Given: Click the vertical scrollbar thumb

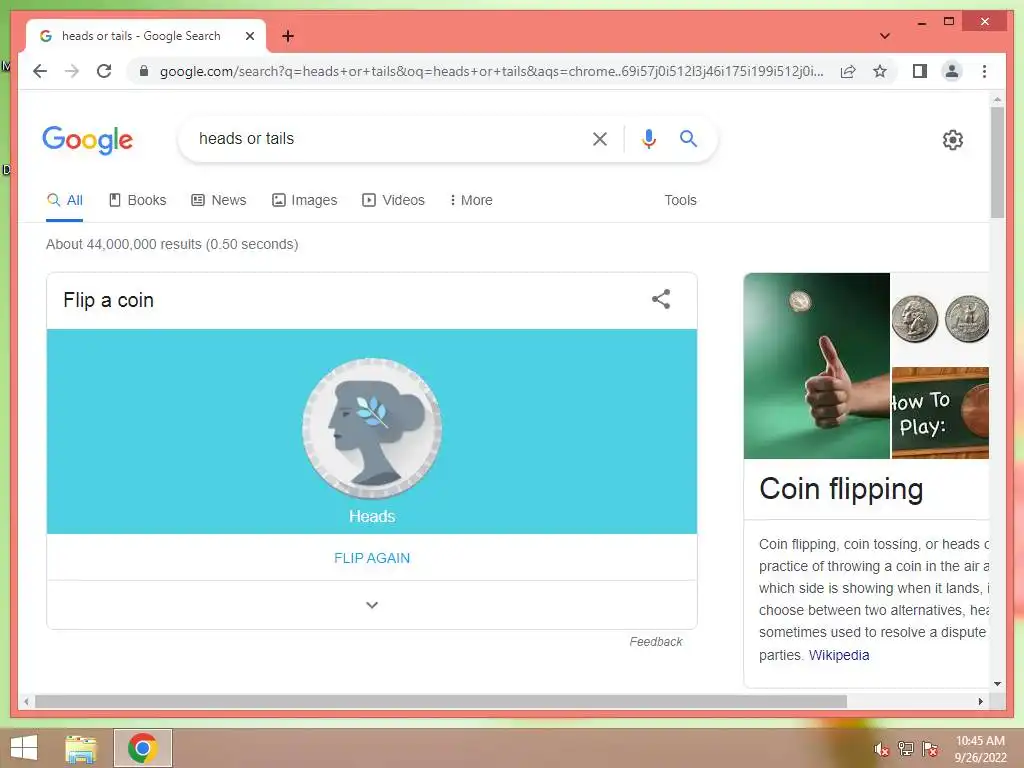Looking at the screenshot, I should tap(997, 162).
